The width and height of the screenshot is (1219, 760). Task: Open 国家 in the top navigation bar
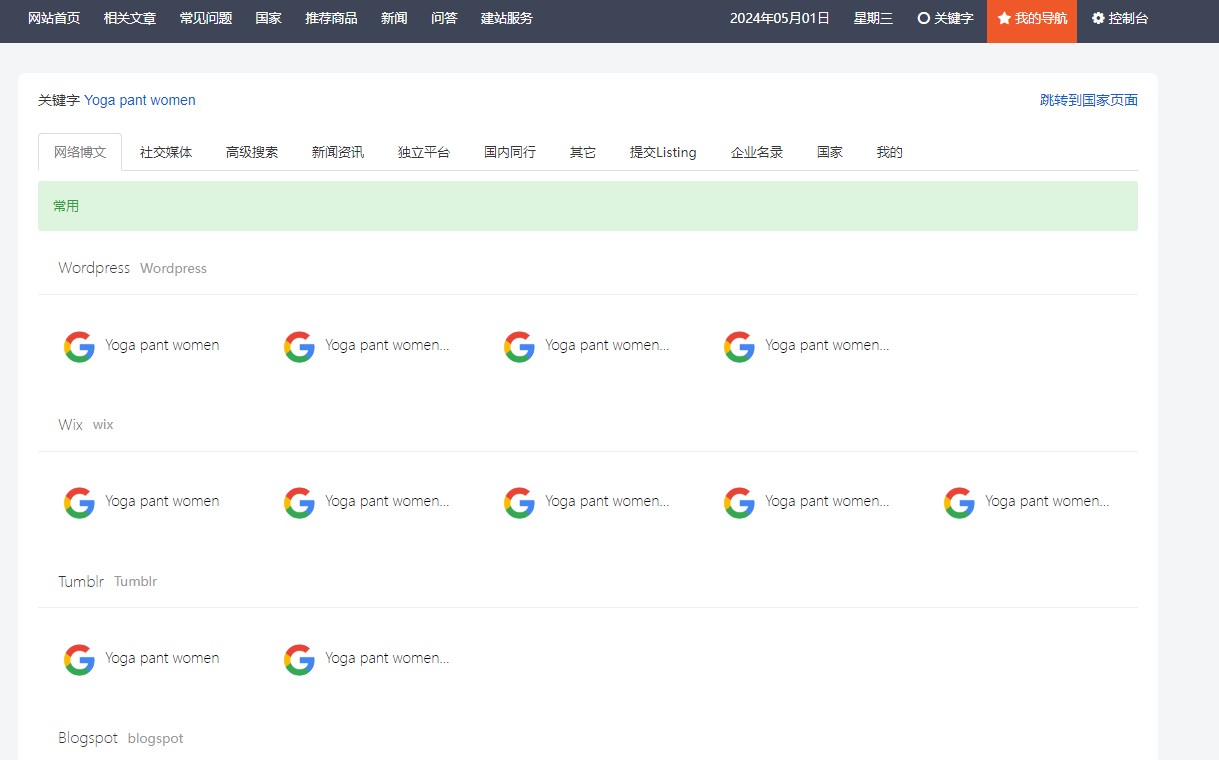point(269,18)
